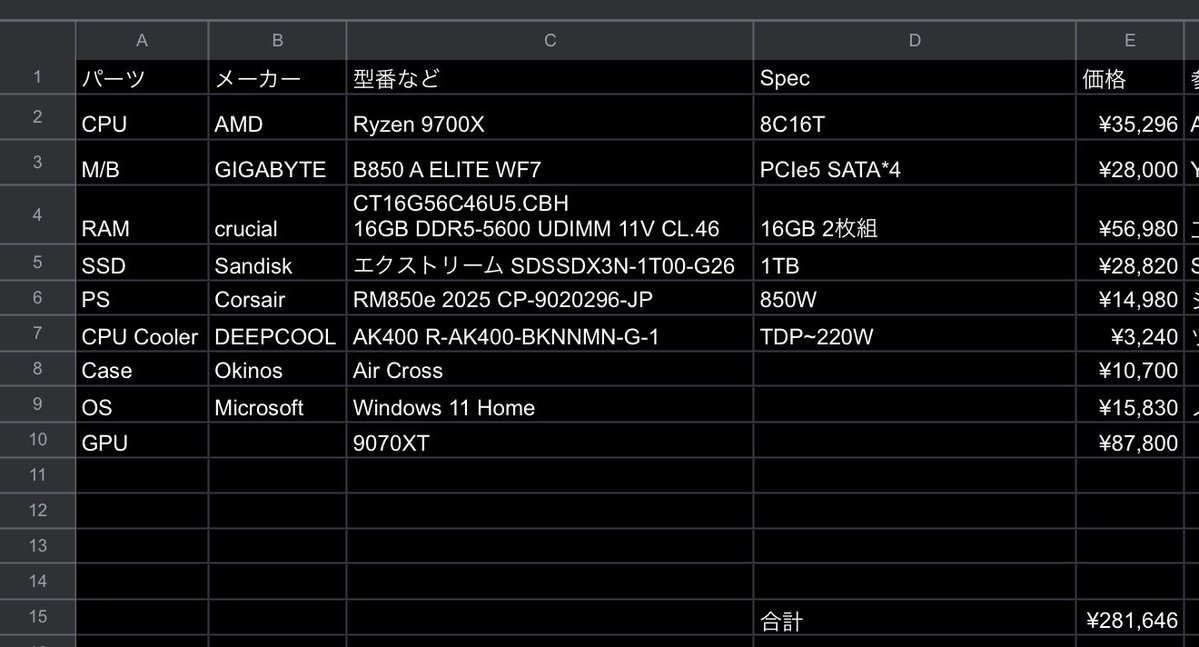Select the 850W spec cell

pos(915,297)
